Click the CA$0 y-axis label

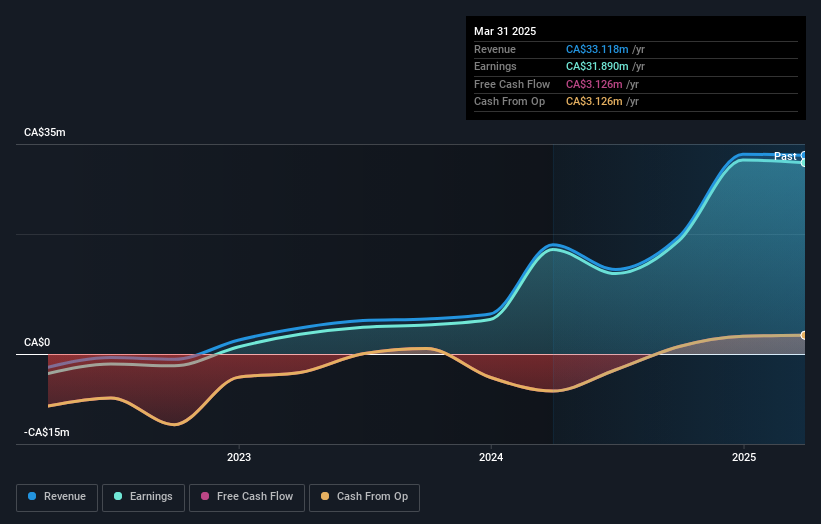tap(37, 342)
